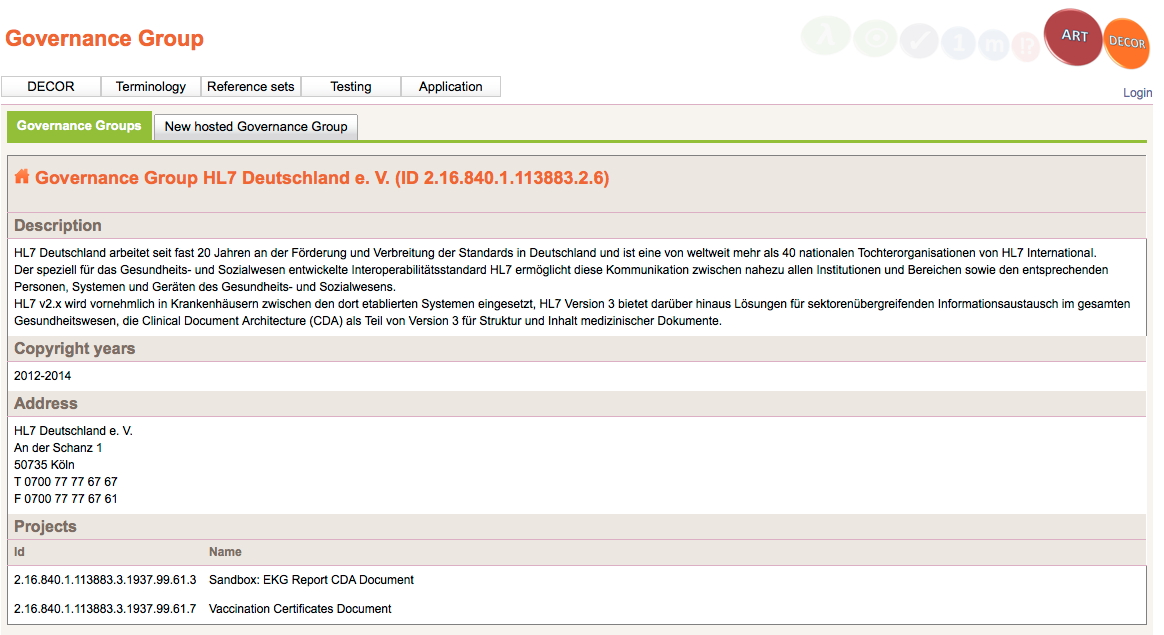Open the Application menu

point(451,86)
